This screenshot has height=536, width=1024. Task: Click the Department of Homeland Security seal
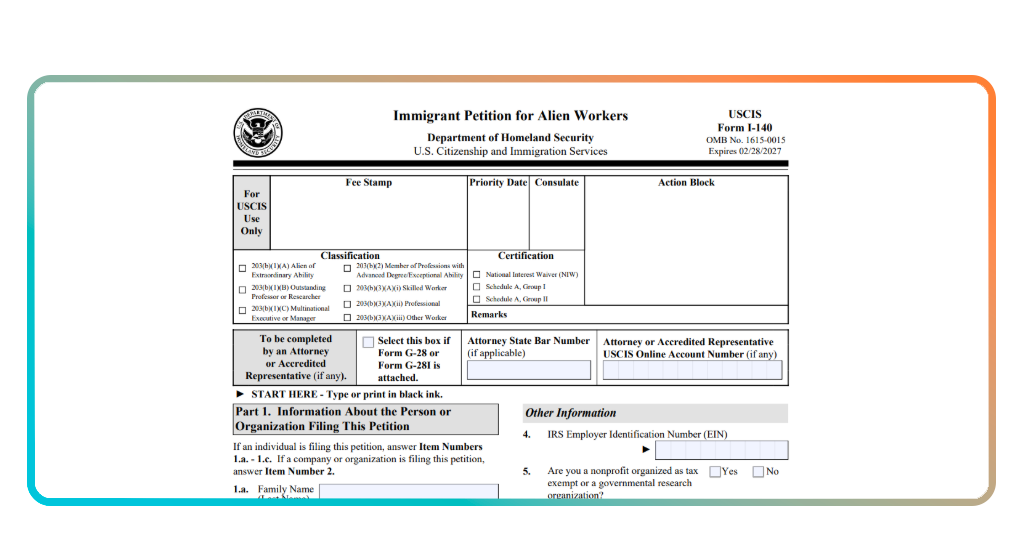pos(258,133)
